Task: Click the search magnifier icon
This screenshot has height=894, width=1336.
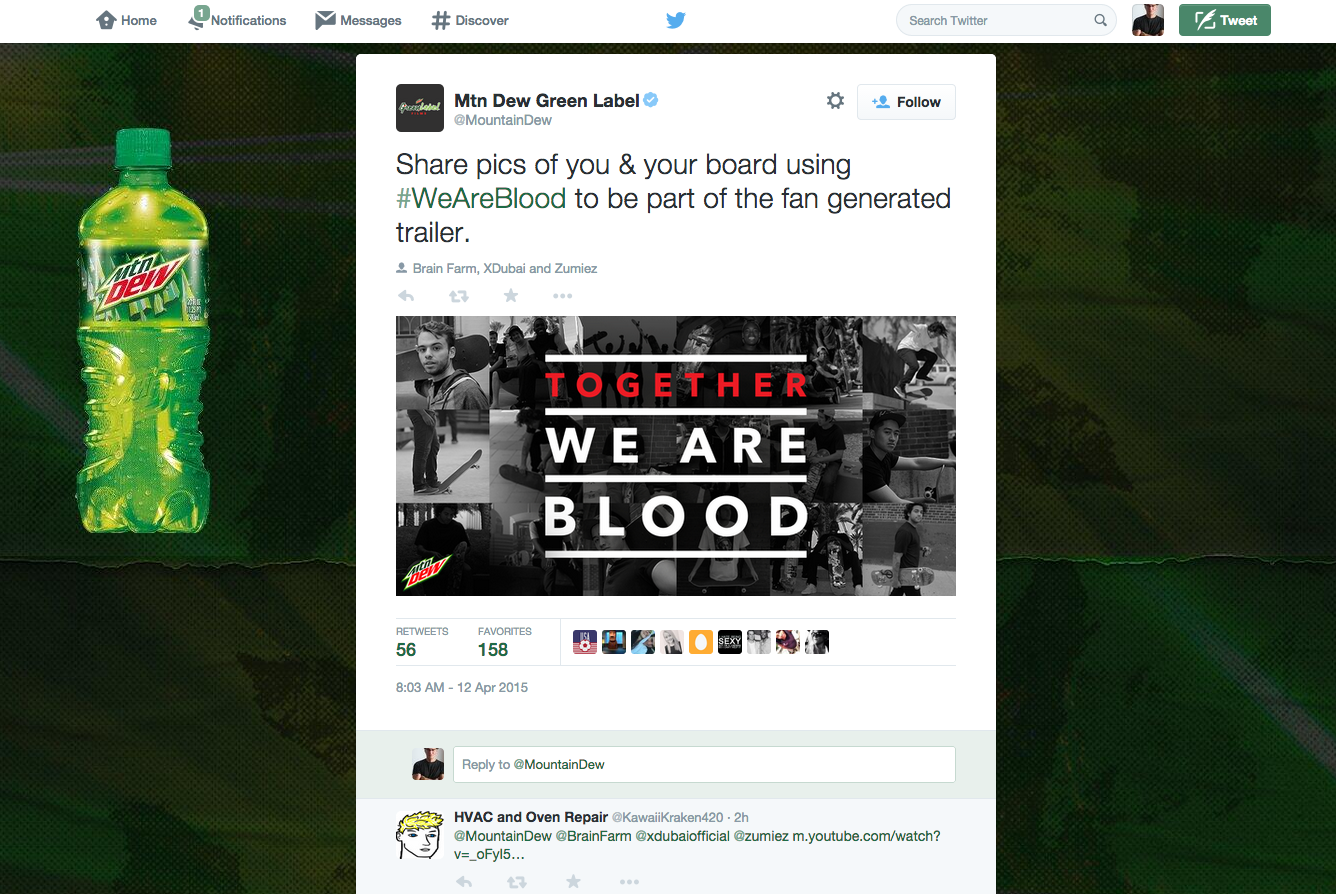Action: (1100, 20)
